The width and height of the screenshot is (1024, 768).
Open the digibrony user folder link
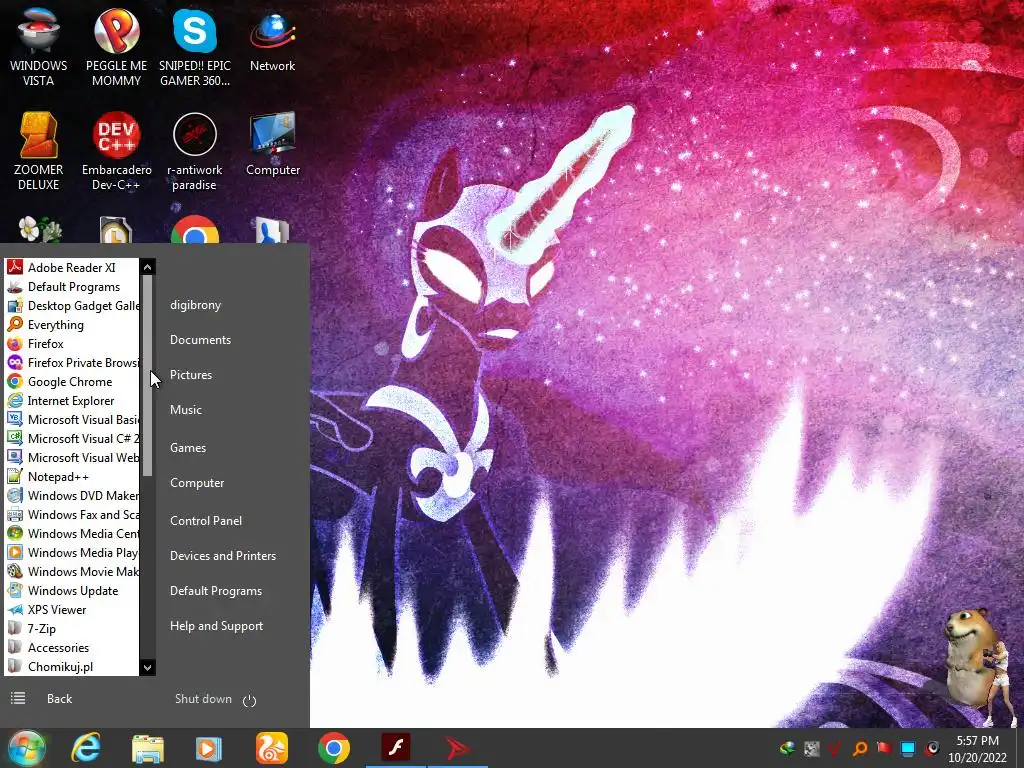click(195, 305)
